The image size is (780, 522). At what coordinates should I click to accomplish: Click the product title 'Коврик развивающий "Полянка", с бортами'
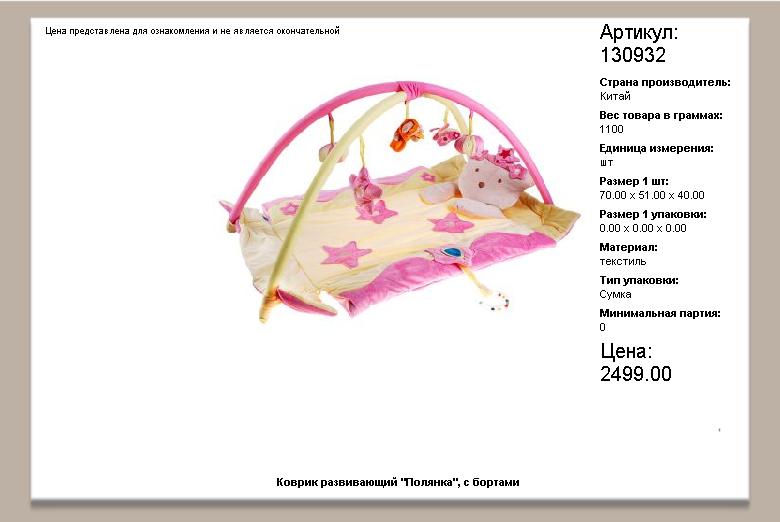coord(397,482)
